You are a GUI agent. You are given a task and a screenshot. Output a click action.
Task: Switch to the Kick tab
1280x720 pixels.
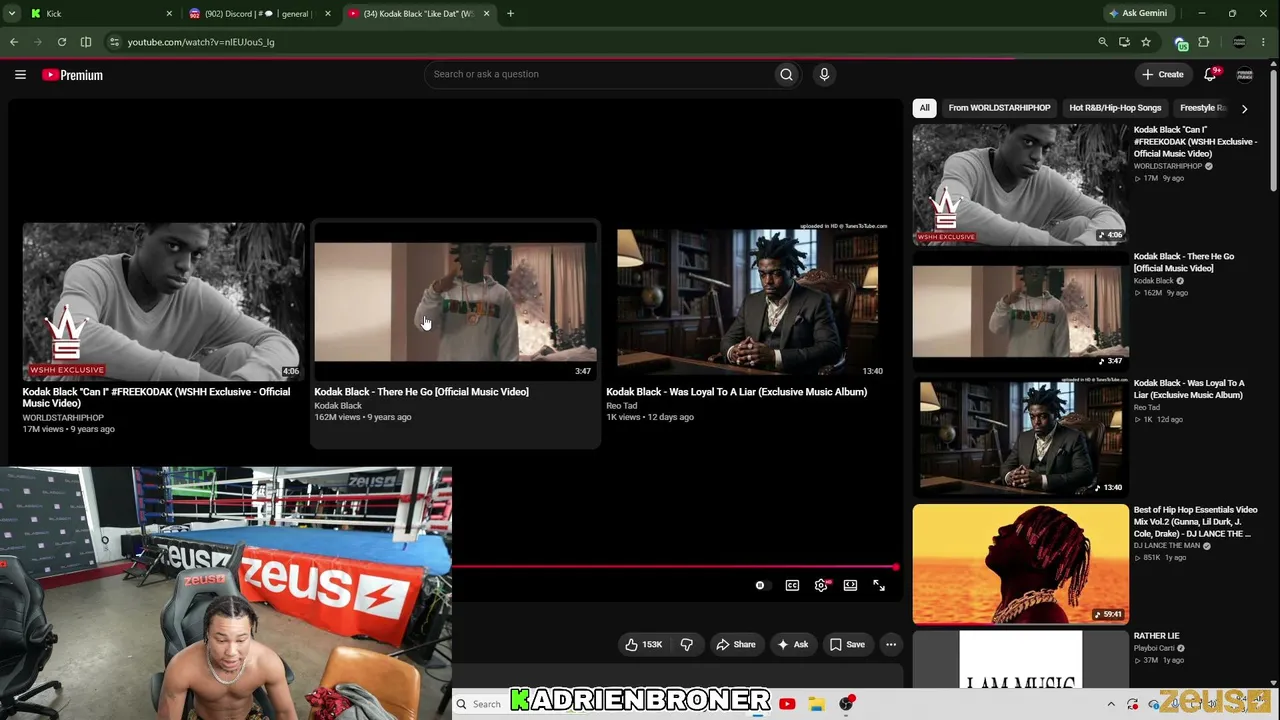pyautogui.click(x=100, y=14)
